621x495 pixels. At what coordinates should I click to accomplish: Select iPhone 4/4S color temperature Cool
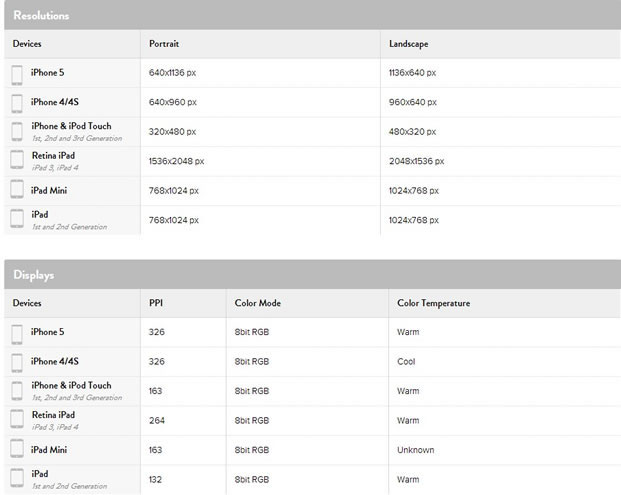click(x=406, y=361)
